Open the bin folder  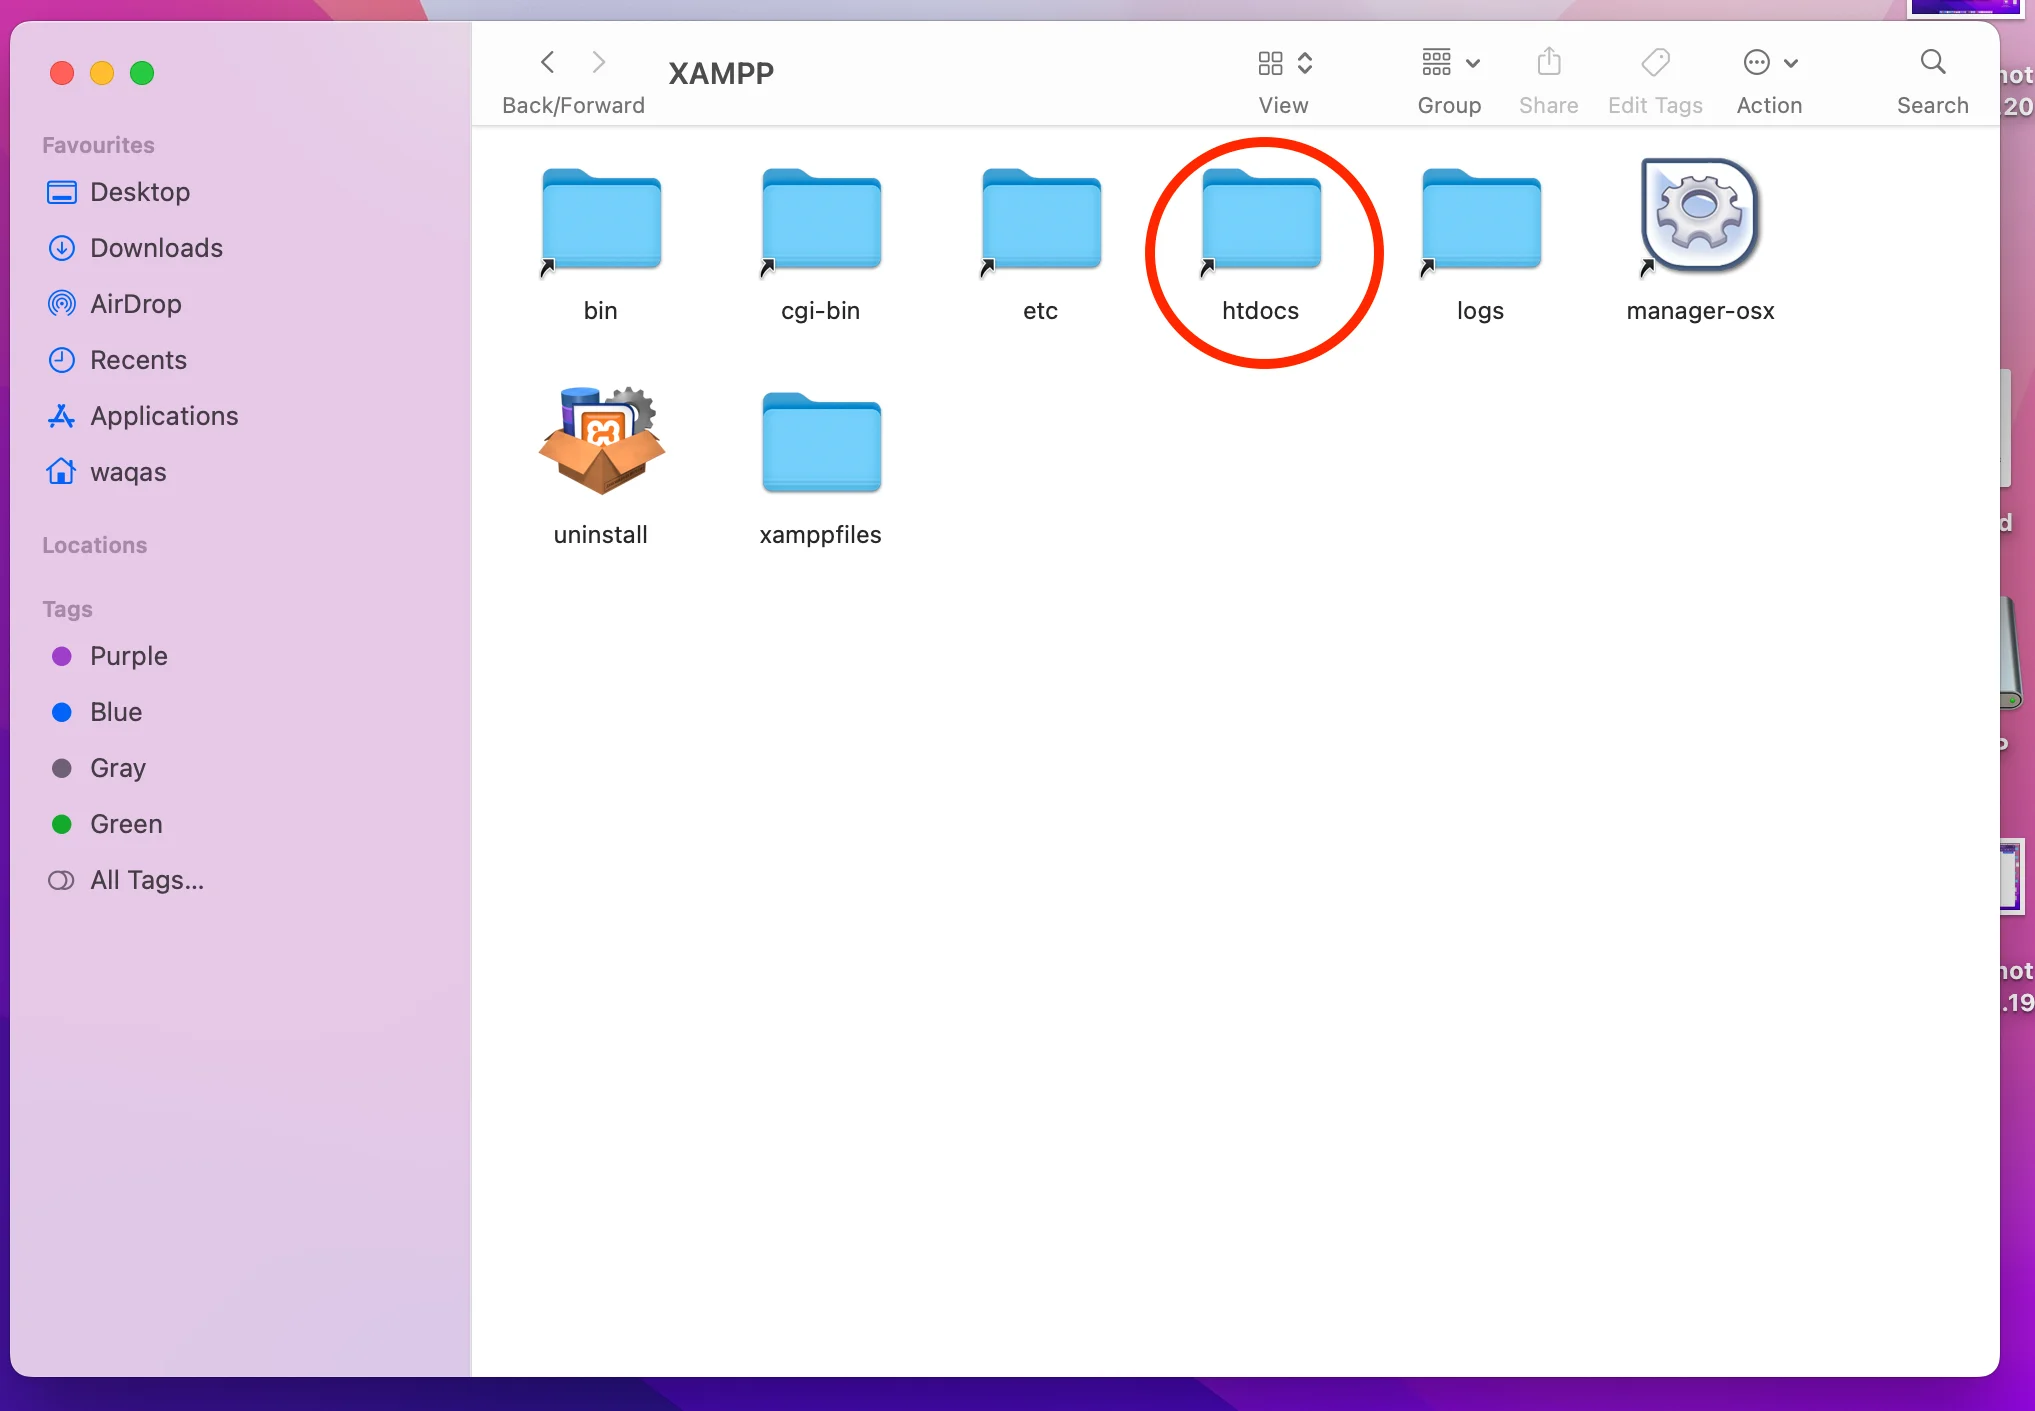pos(601,220)
